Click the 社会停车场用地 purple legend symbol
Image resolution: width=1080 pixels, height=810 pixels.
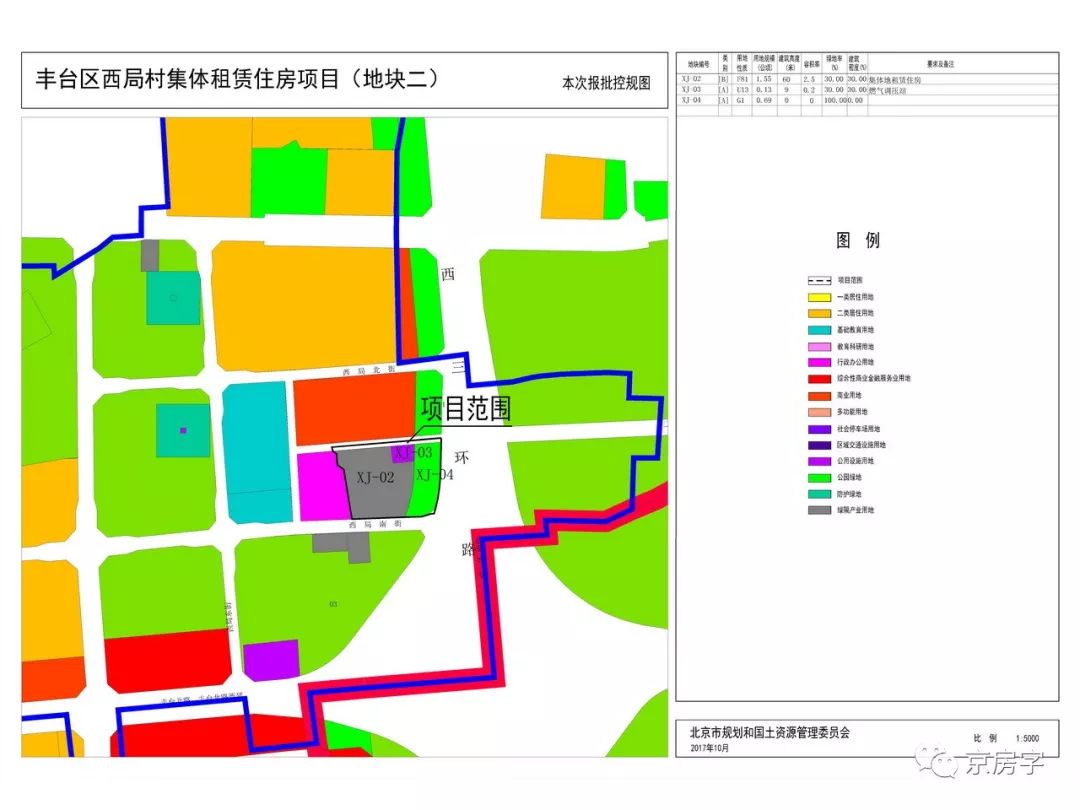point(818,429)
